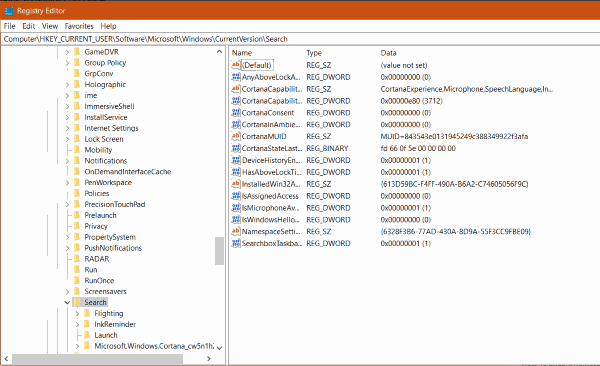Expand the PrecisionTouchPad key
Viewport: 600px width, 366px height.
67,204
